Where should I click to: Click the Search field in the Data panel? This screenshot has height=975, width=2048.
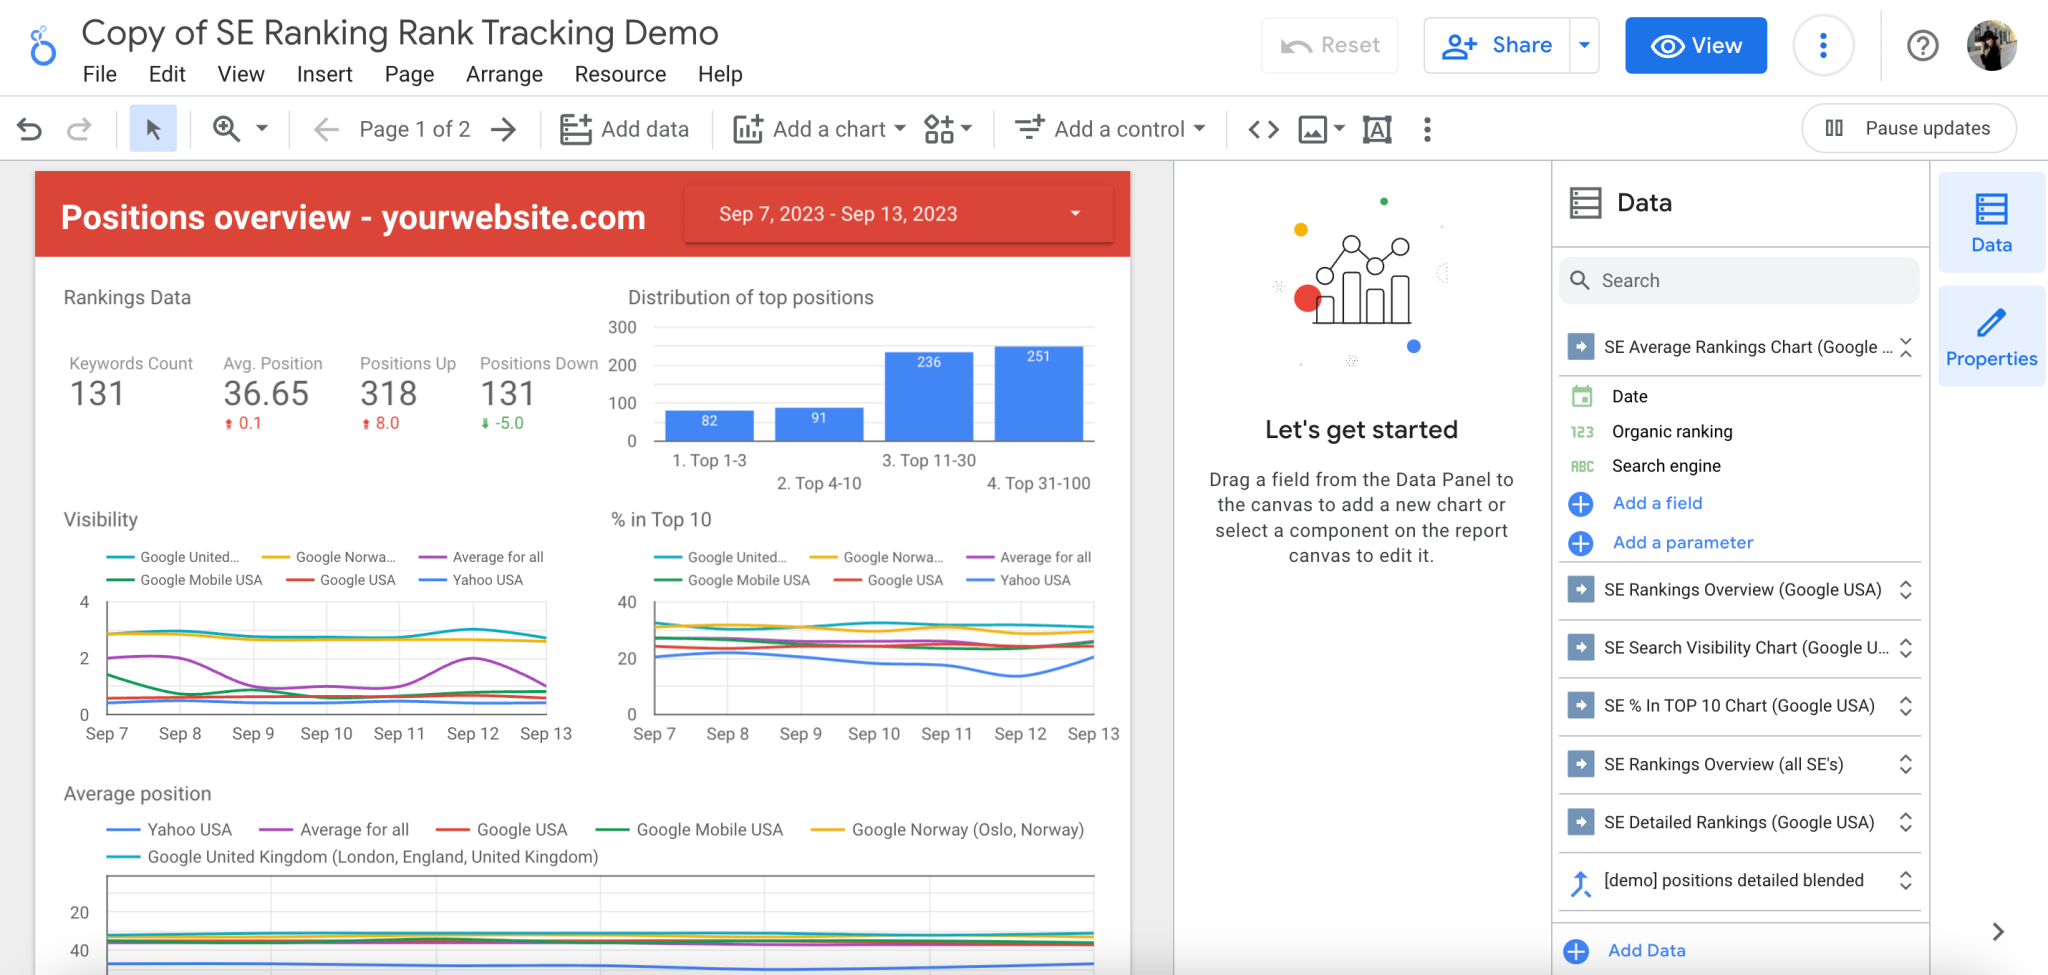(x=1738, y=280)
